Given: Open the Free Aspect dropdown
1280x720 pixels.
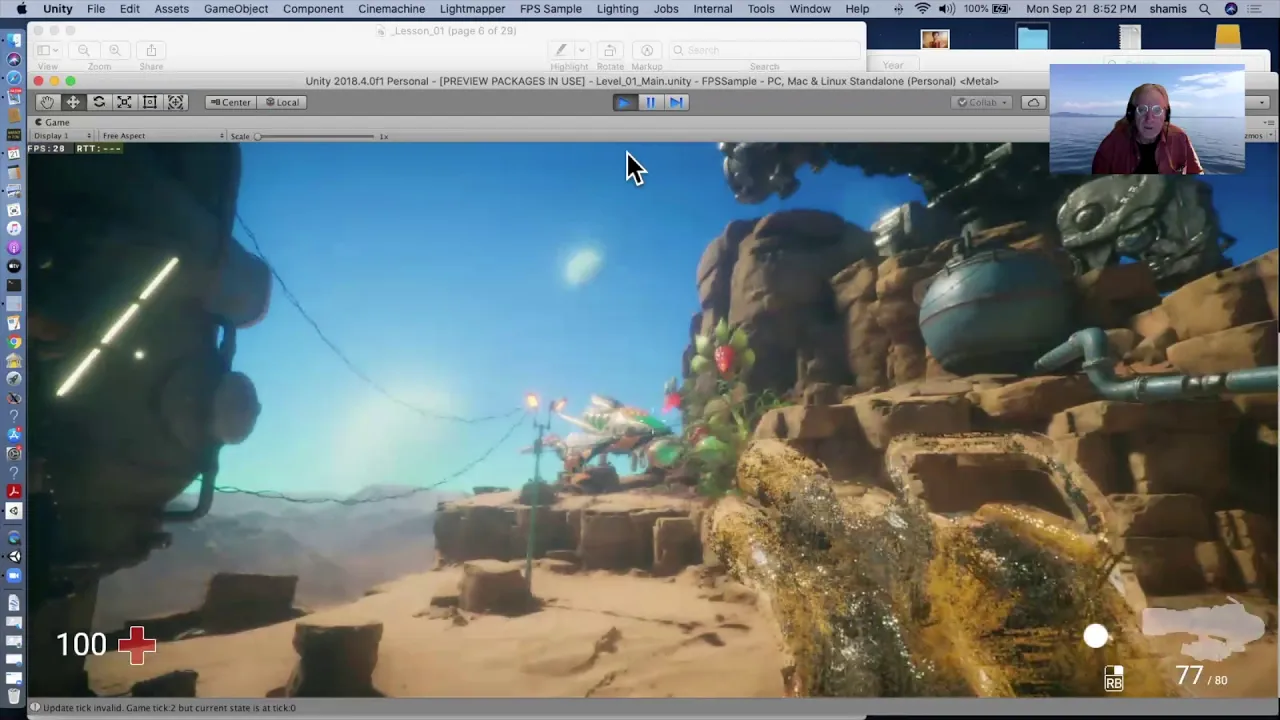Looking at the screenshot, I should [x=162, y=136].
